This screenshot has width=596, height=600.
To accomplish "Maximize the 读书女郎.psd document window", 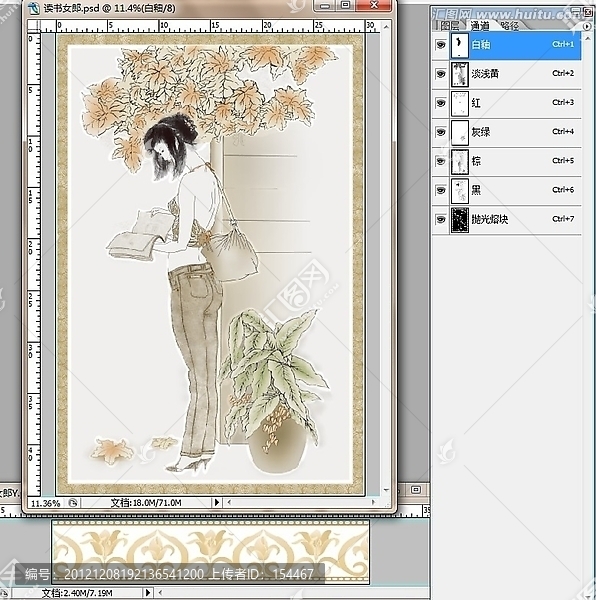I will 345,5.
